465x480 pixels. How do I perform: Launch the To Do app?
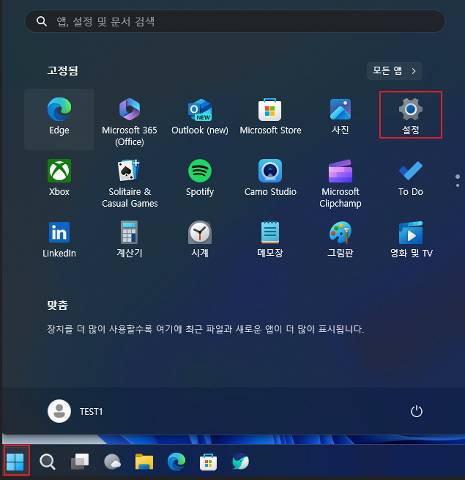(x=411, y=178)
